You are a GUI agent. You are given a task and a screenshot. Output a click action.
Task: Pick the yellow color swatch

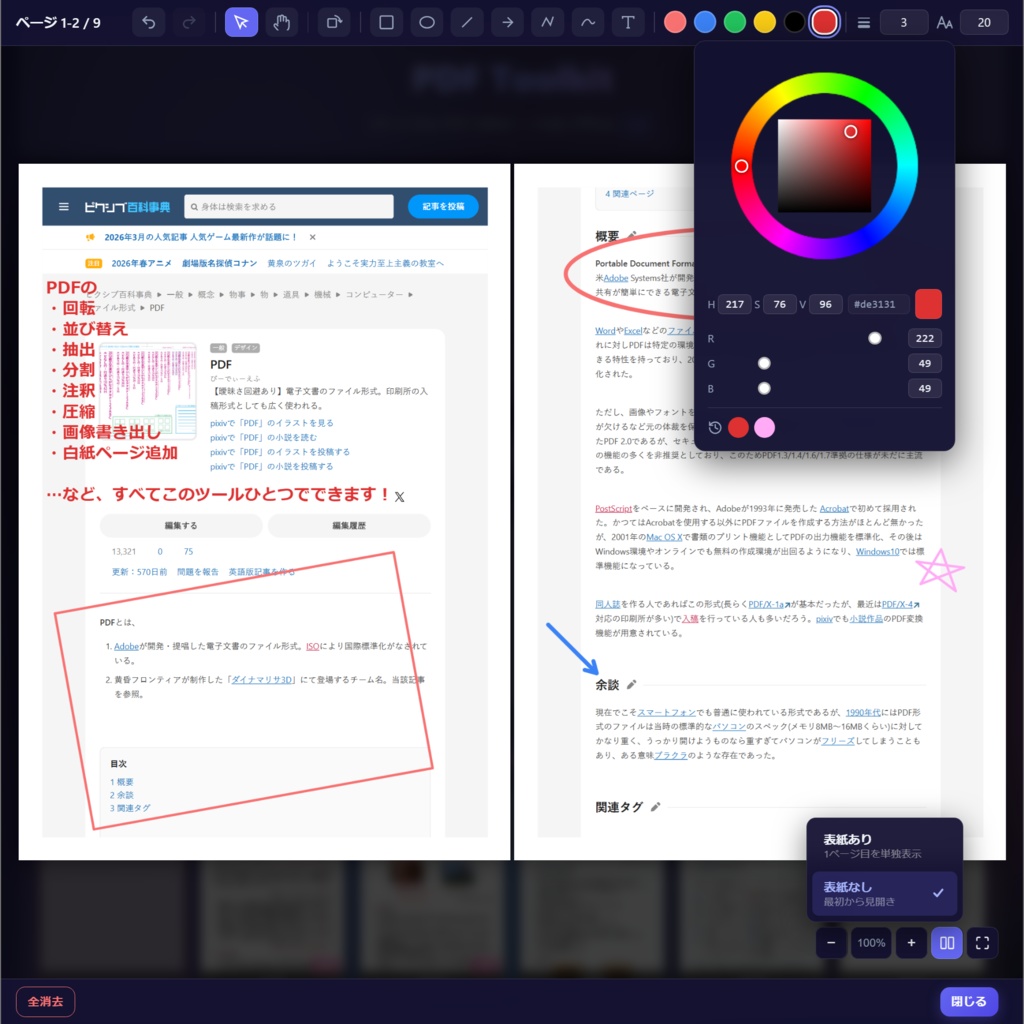pos(763,21)
